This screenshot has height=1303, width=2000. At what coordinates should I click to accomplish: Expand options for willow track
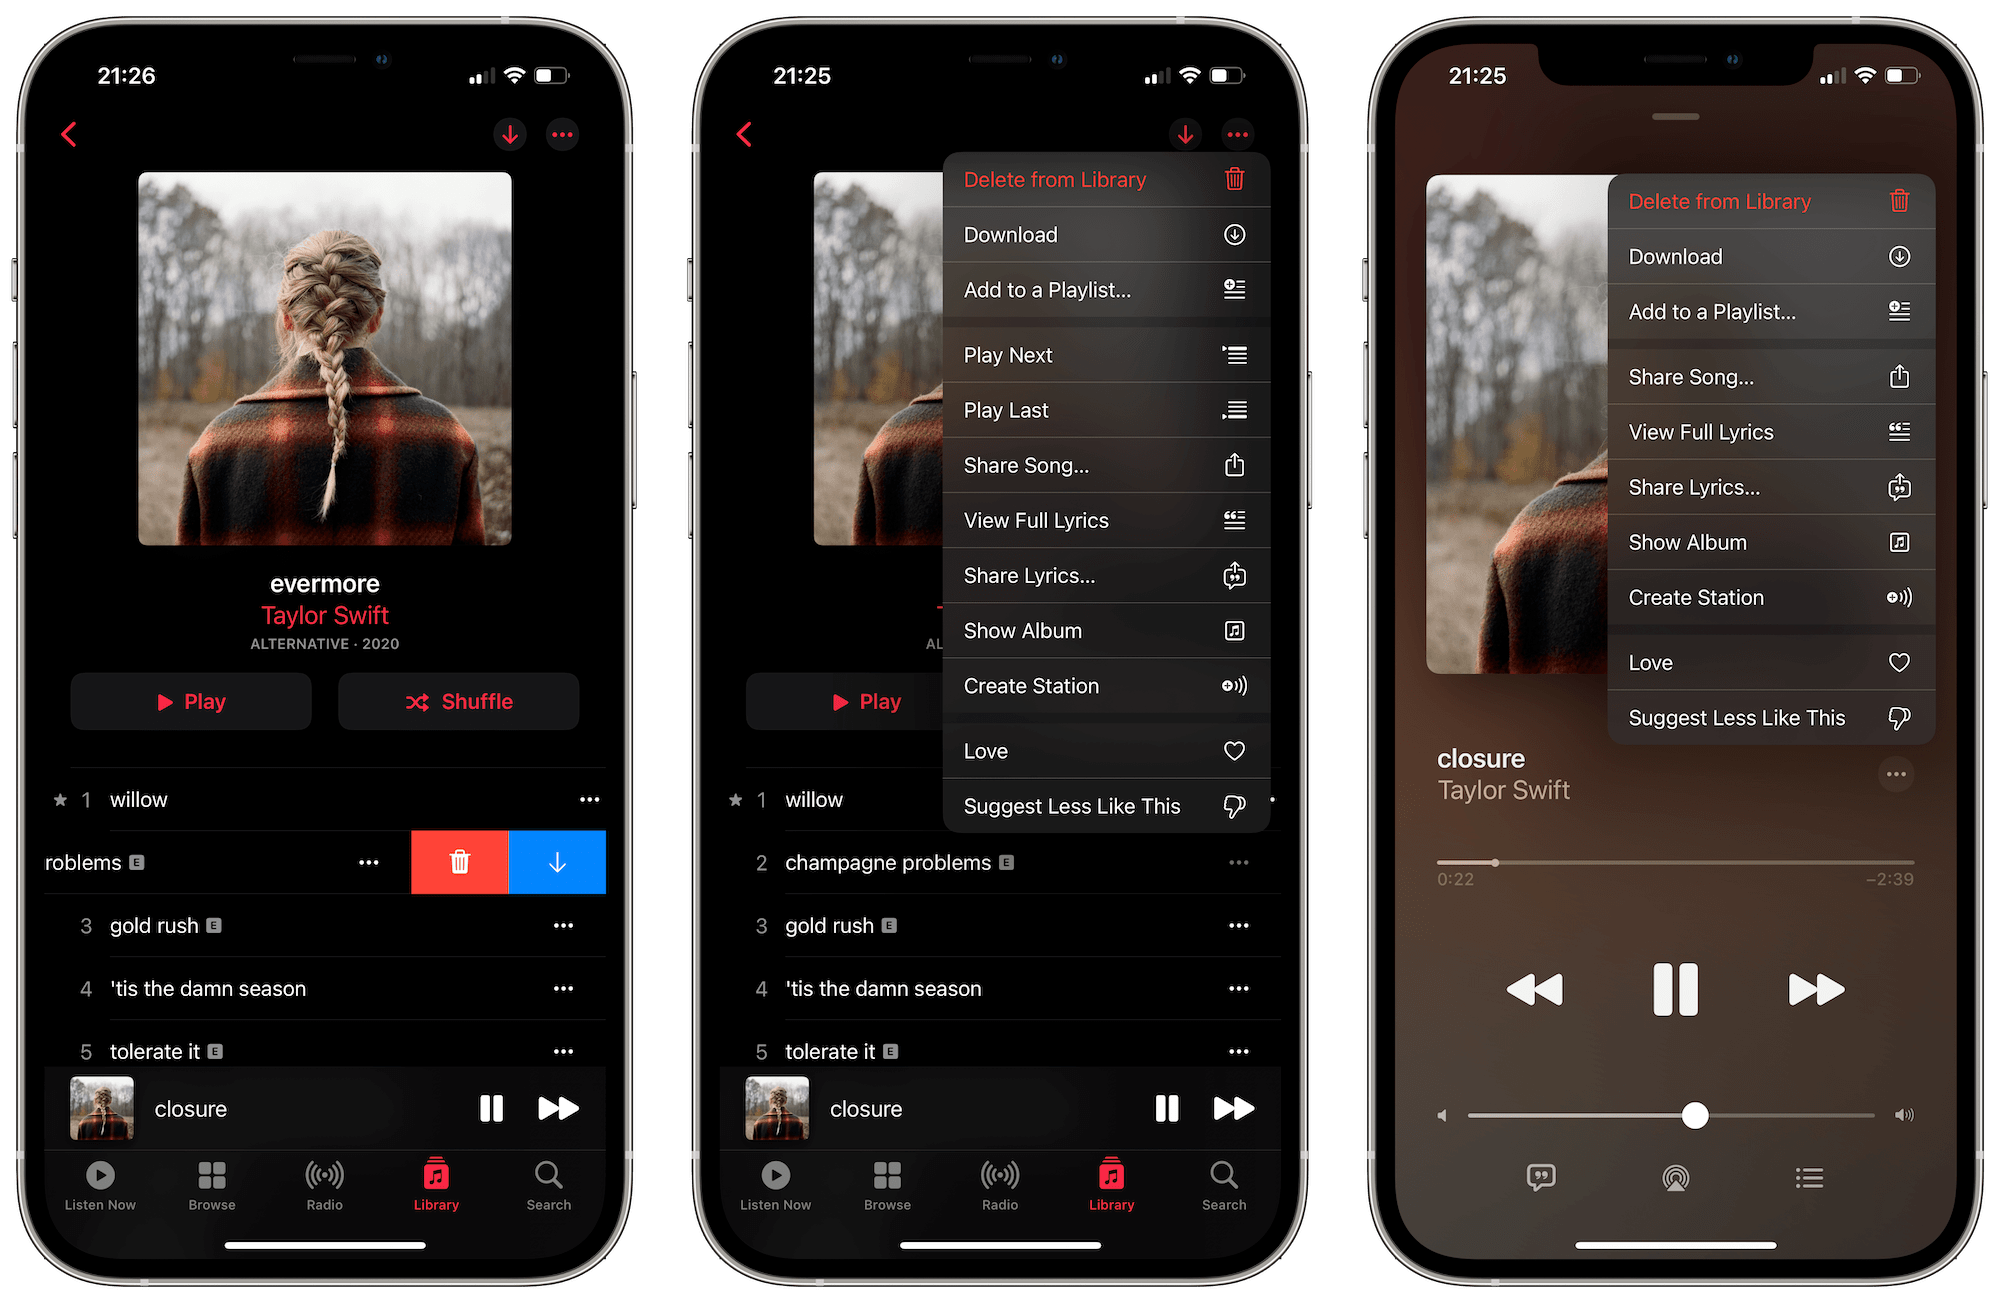point(593,797)
